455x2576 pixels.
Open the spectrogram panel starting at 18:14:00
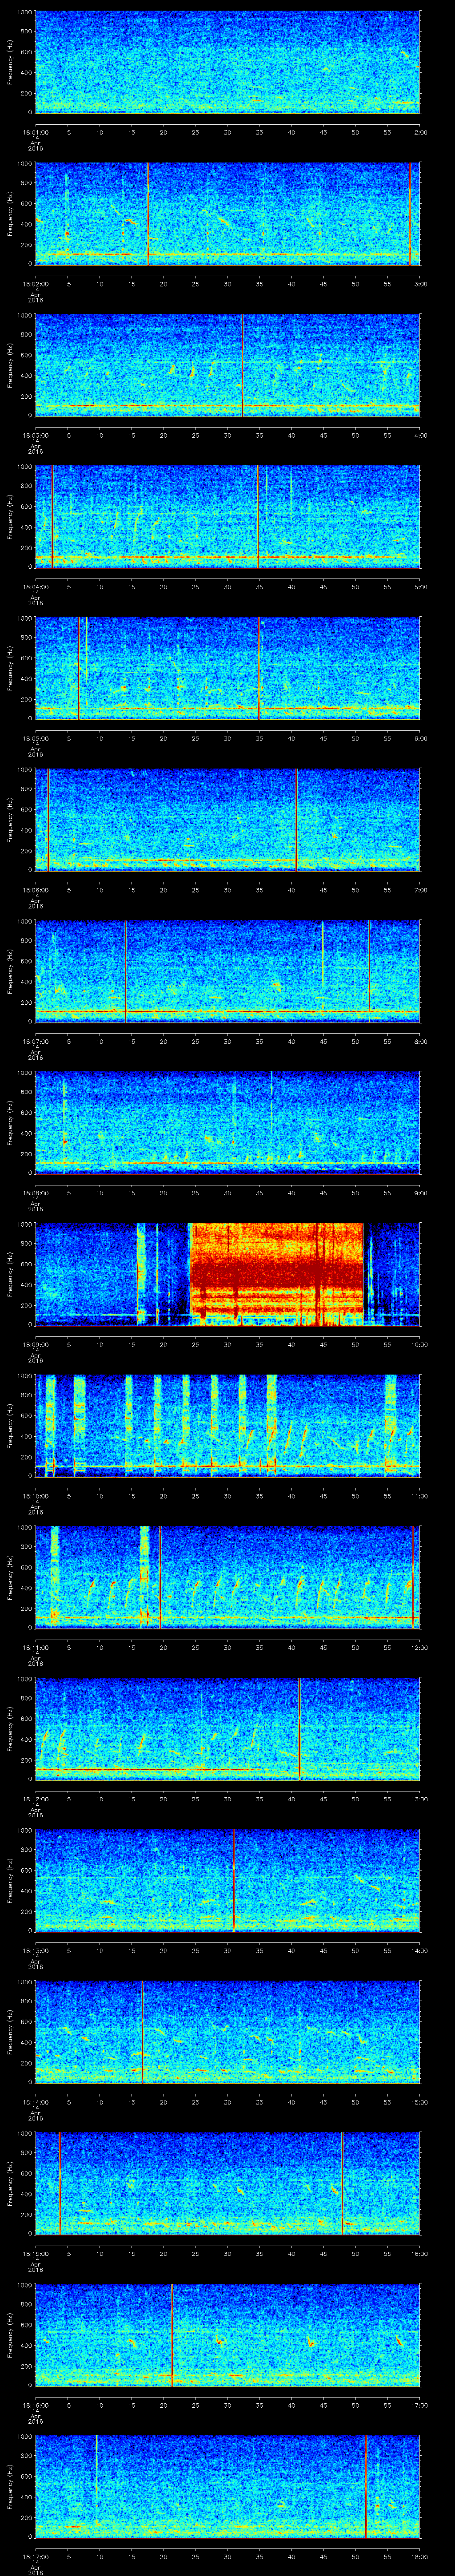(x=228, y=2032)
